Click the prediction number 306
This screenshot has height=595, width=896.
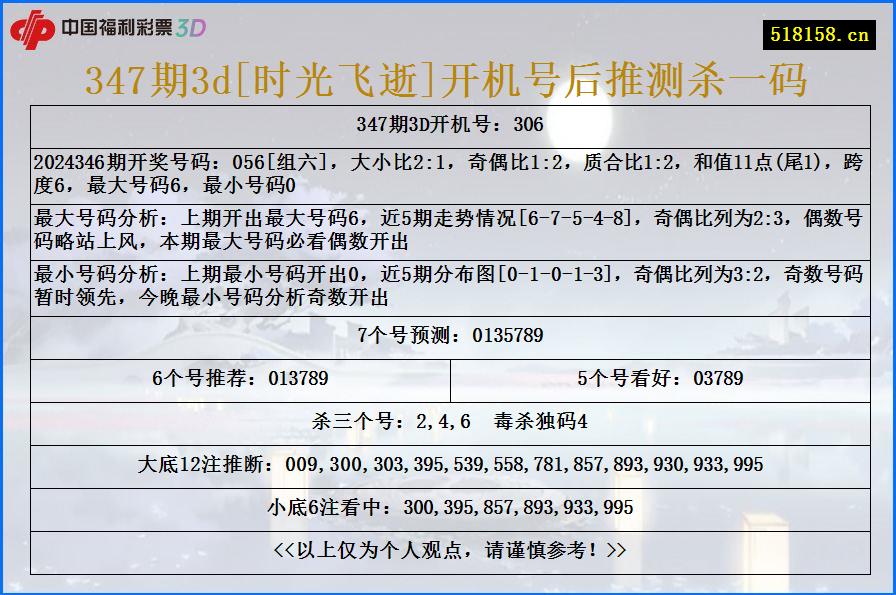pyautogui.click(x=527, y=125)
